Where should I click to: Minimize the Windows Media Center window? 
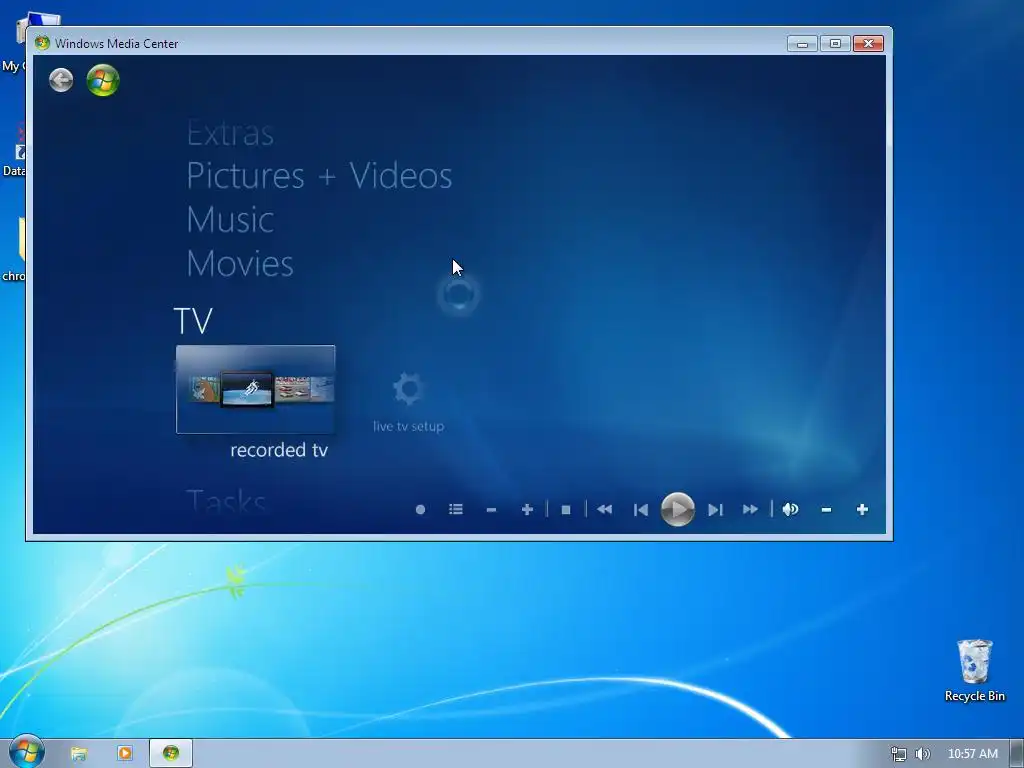tap(802, 44)
